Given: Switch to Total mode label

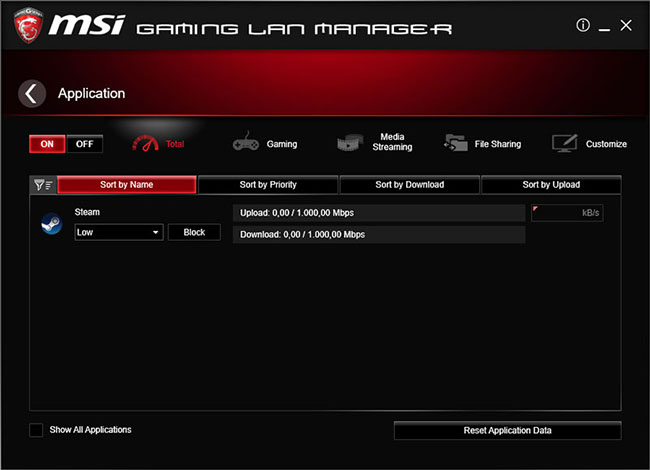Looking at the screenshot, I should pyautogui.click(x=175, y=144).
